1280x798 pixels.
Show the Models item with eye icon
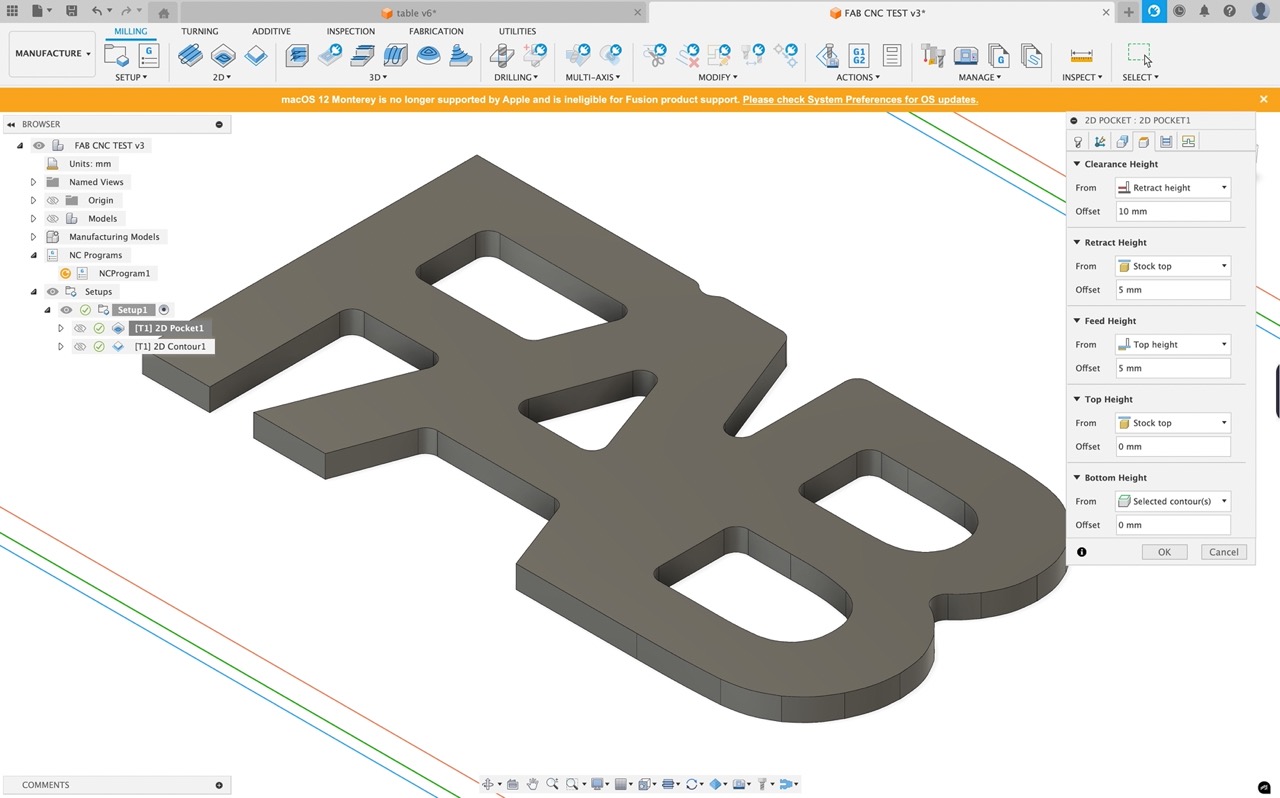(53, 218)
